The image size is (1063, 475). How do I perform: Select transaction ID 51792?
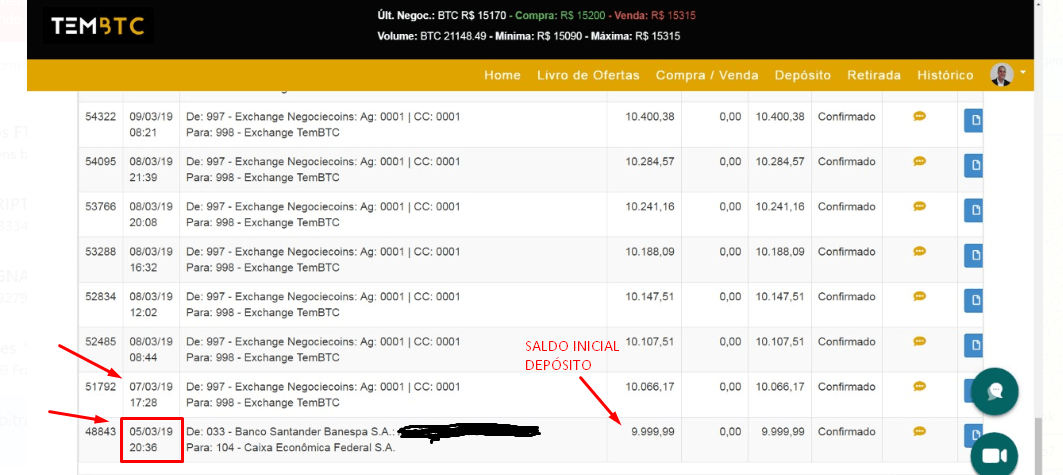point(100,386)
